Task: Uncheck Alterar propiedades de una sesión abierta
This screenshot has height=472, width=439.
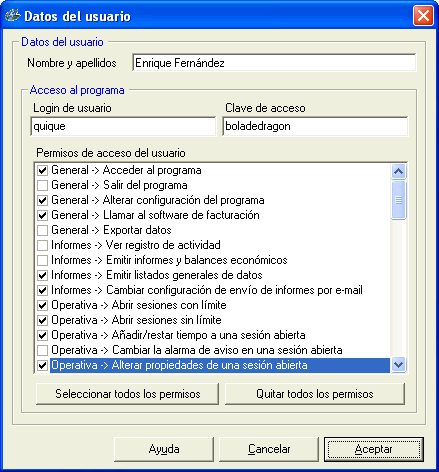Action: point(42,365)
